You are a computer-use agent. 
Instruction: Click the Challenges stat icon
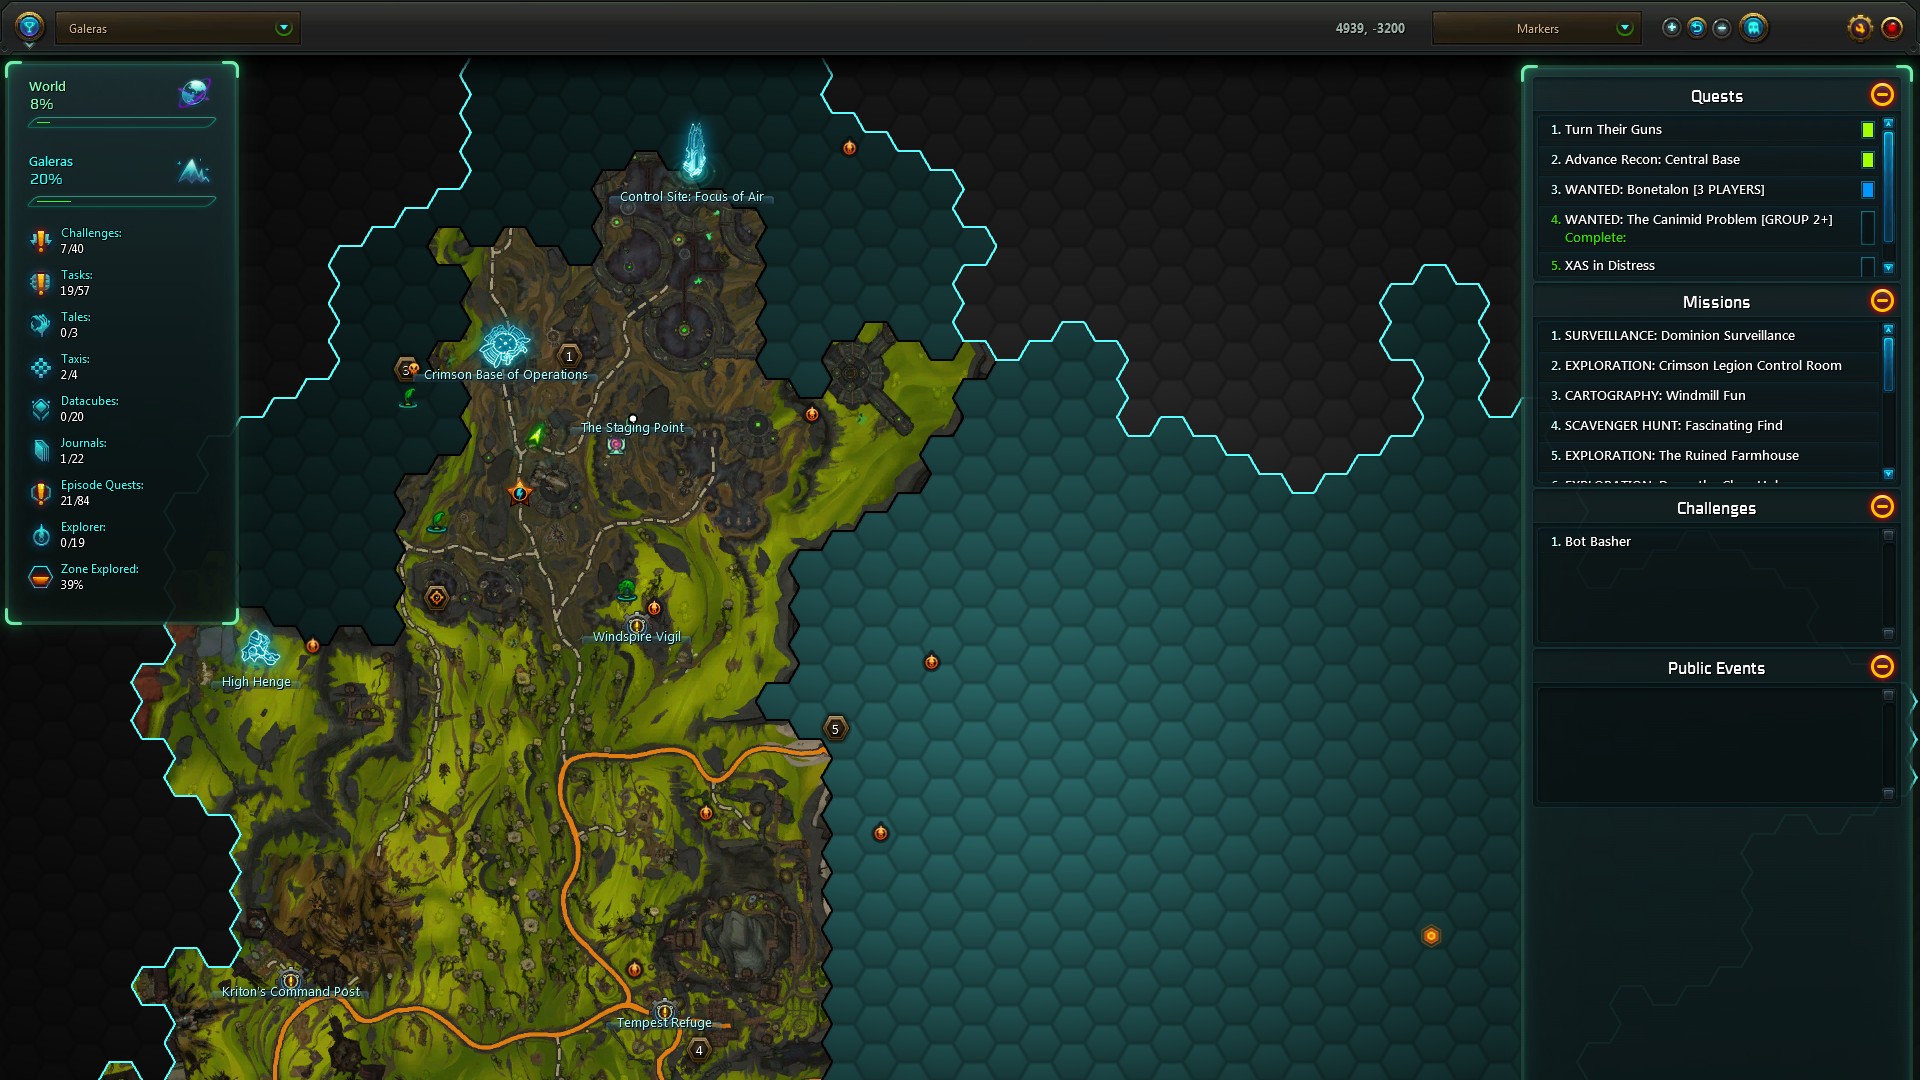click(40, 241)
